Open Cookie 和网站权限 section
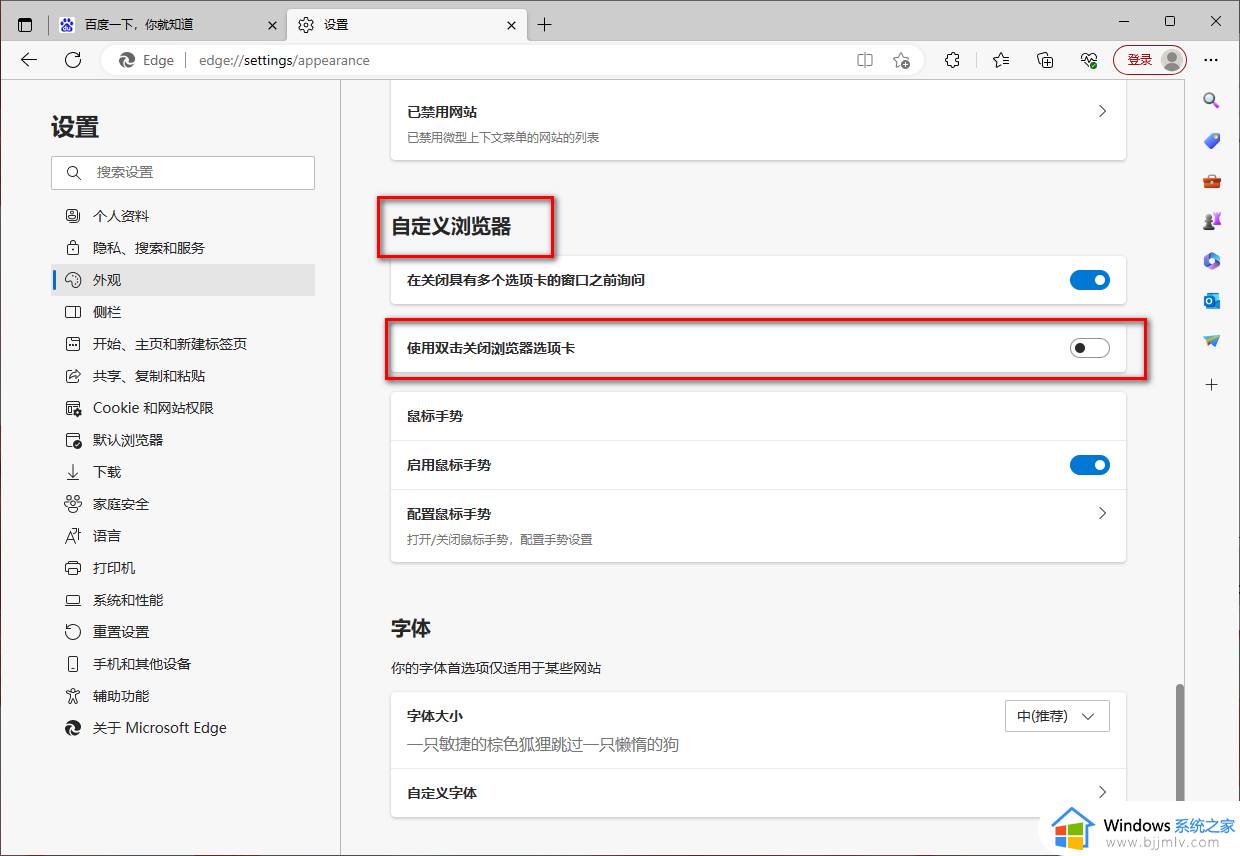This screenshot has width=1240, height=856. point(183,408)
